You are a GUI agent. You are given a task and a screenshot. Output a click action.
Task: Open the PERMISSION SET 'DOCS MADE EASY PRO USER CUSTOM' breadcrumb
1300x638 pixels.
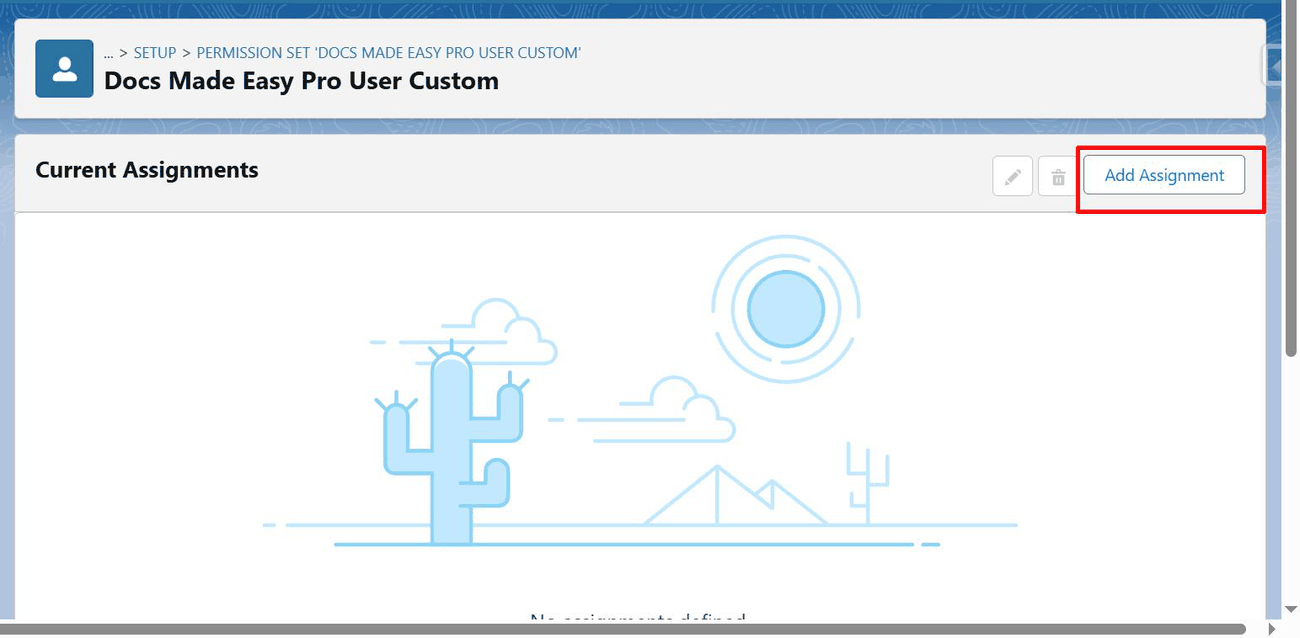[388, 53]
